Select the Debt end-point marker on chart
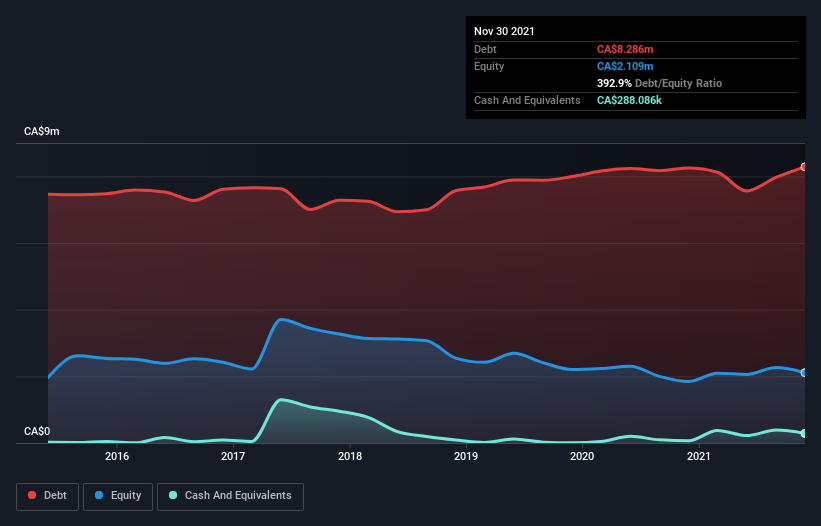821x526 pixels. (804, 167)
